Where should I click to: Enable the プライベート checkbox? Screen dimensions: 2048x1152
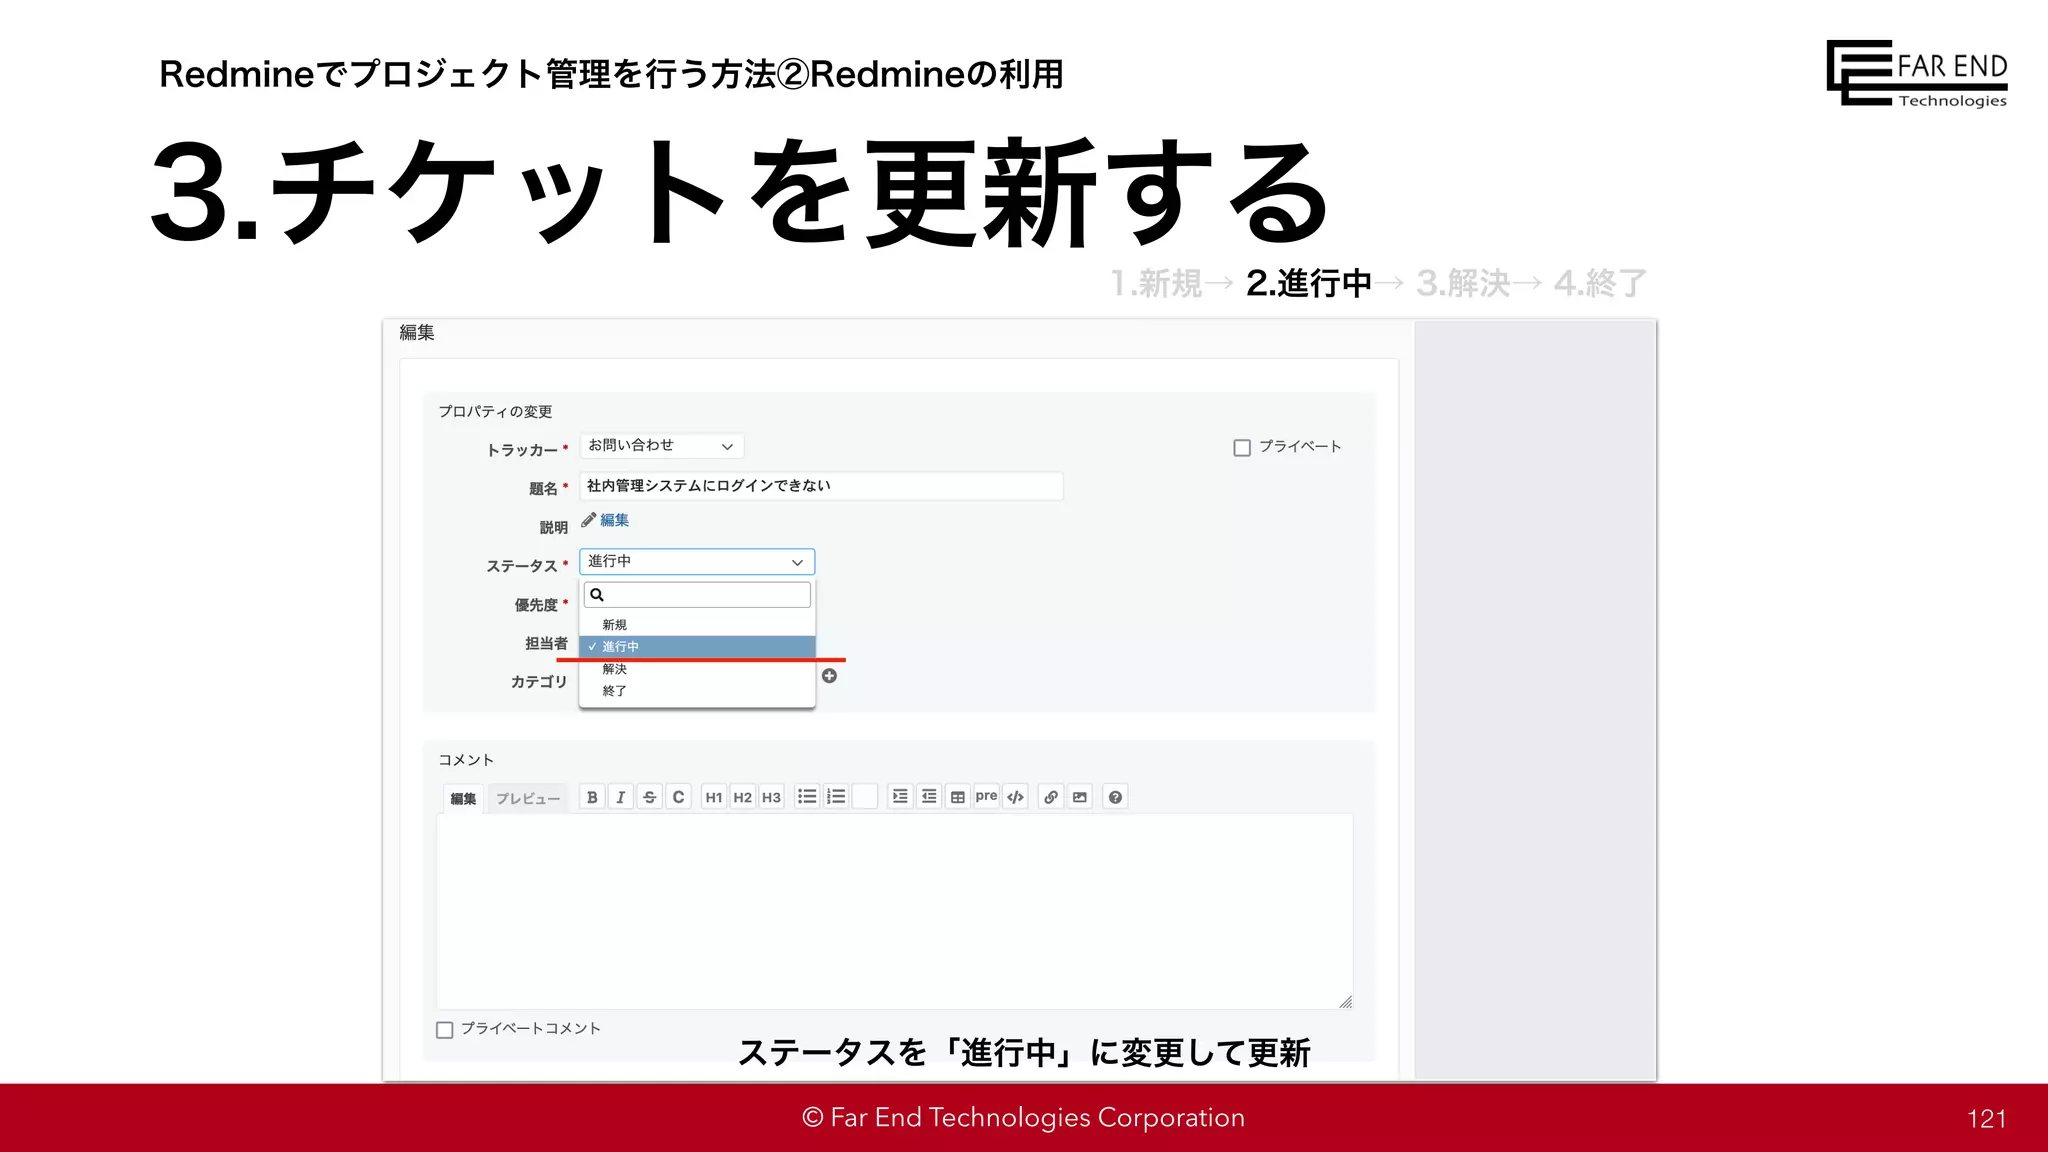click(1242, 448)
